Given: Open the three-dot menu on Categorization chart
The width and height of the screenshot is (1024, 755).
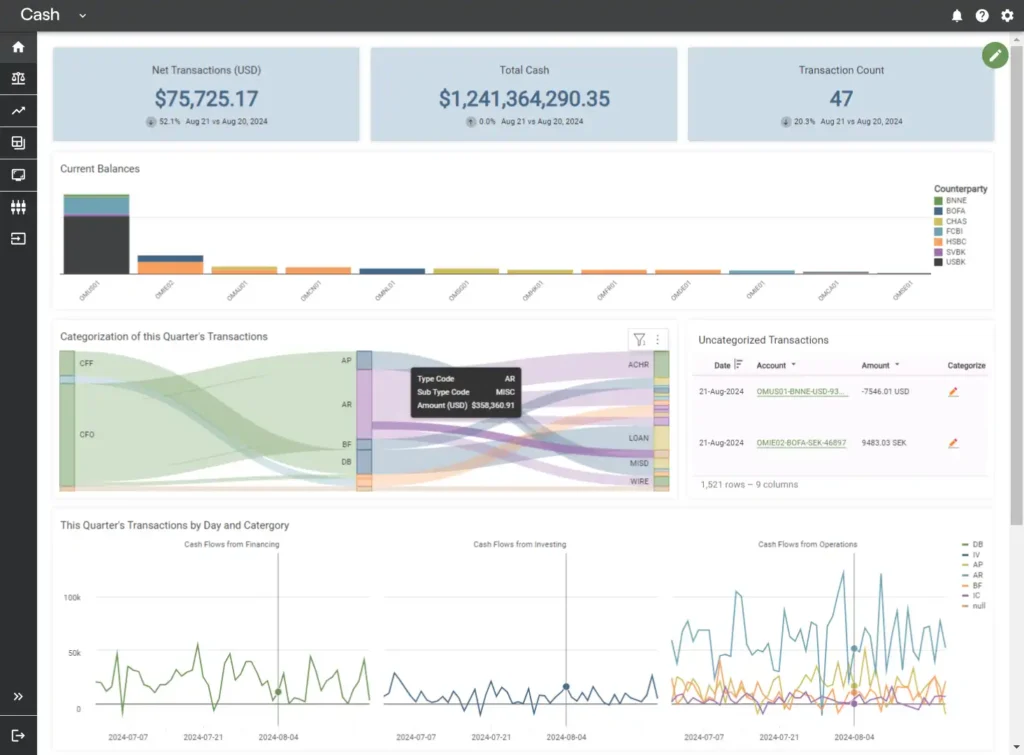Looking at the screenshot, I should click(658, 340).
